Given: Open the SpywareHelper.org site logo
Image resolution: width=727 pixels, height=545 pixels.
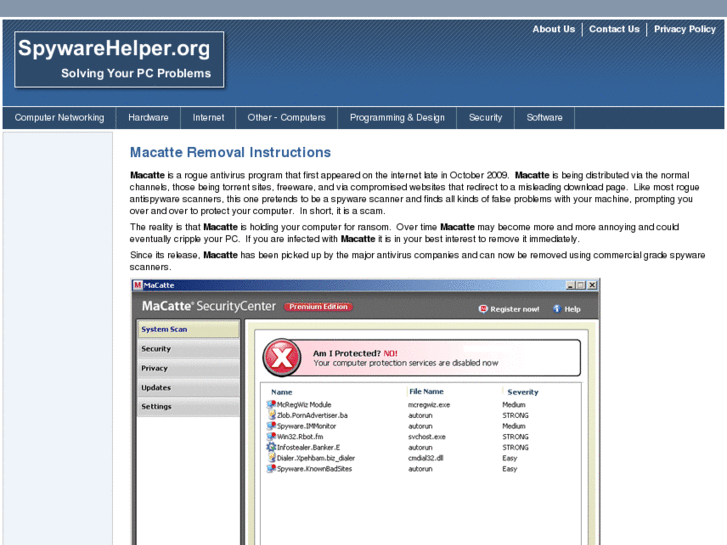Looking at the screenshot, I should click(119, 59).
